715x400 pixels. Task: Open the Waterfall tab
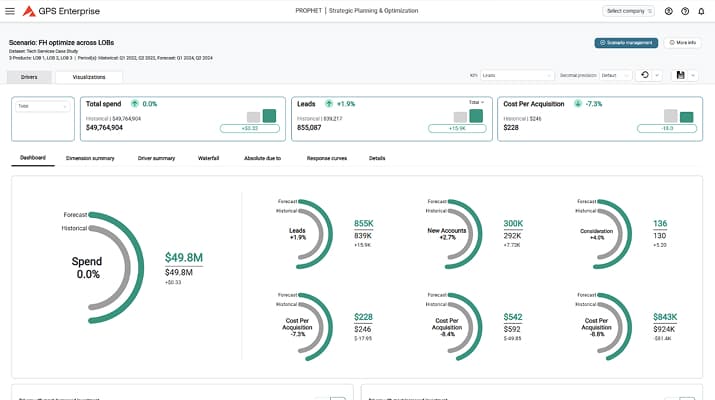pos(208,158)
